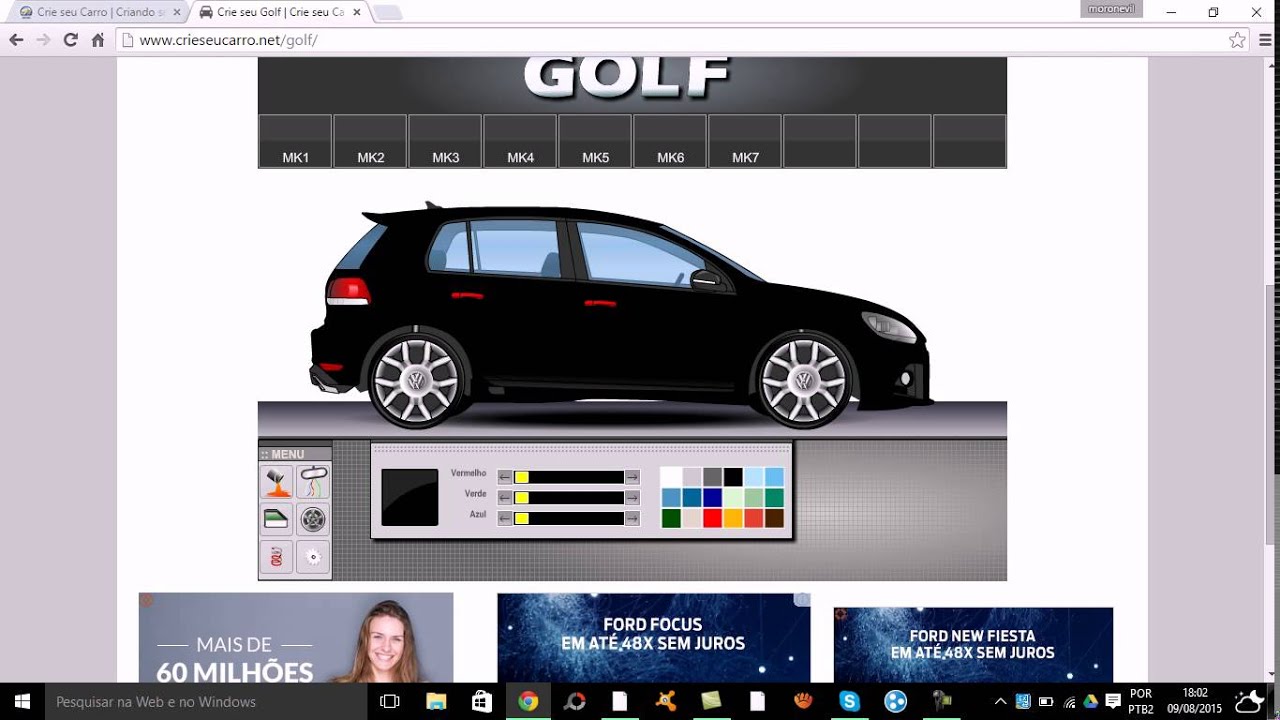Open Skype from the taskbar
Image resolution: width=1280 pixels, height=720 pixels.
[849, 701]
